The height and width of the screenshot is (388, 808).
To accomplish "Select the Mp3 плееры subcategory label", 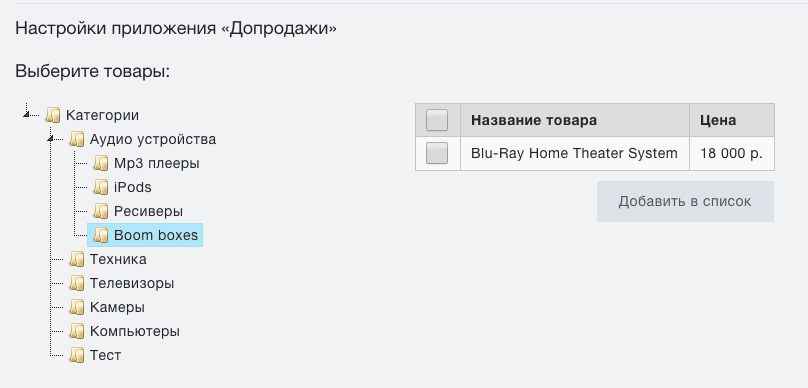I will click(x=157, y=163).
